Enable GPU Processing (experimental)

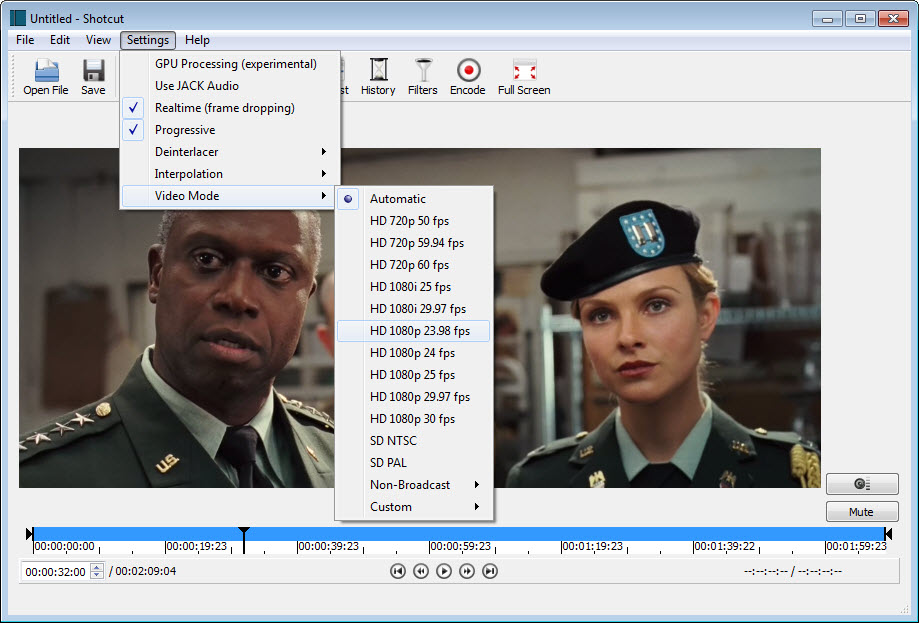pyautogui.click(x=230, y=64)
